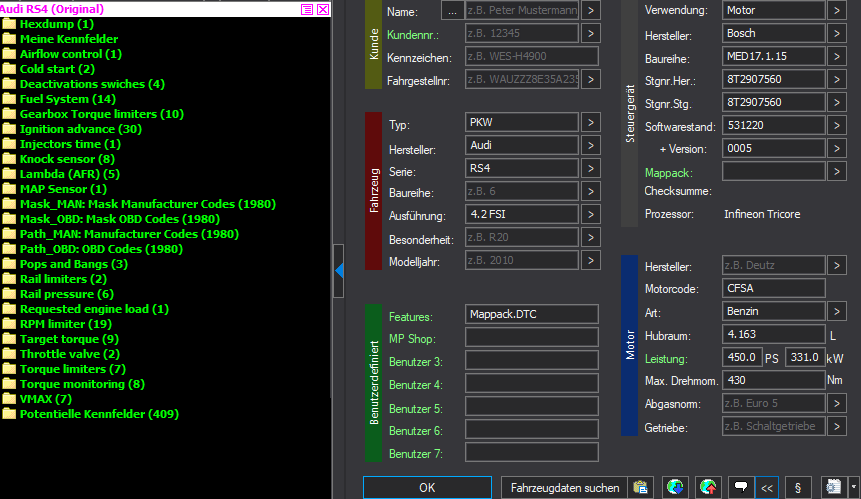Open the arrow next to Softwarestand 531220
The width and height of the screenshot is (861, 499).
pos(836,126)
